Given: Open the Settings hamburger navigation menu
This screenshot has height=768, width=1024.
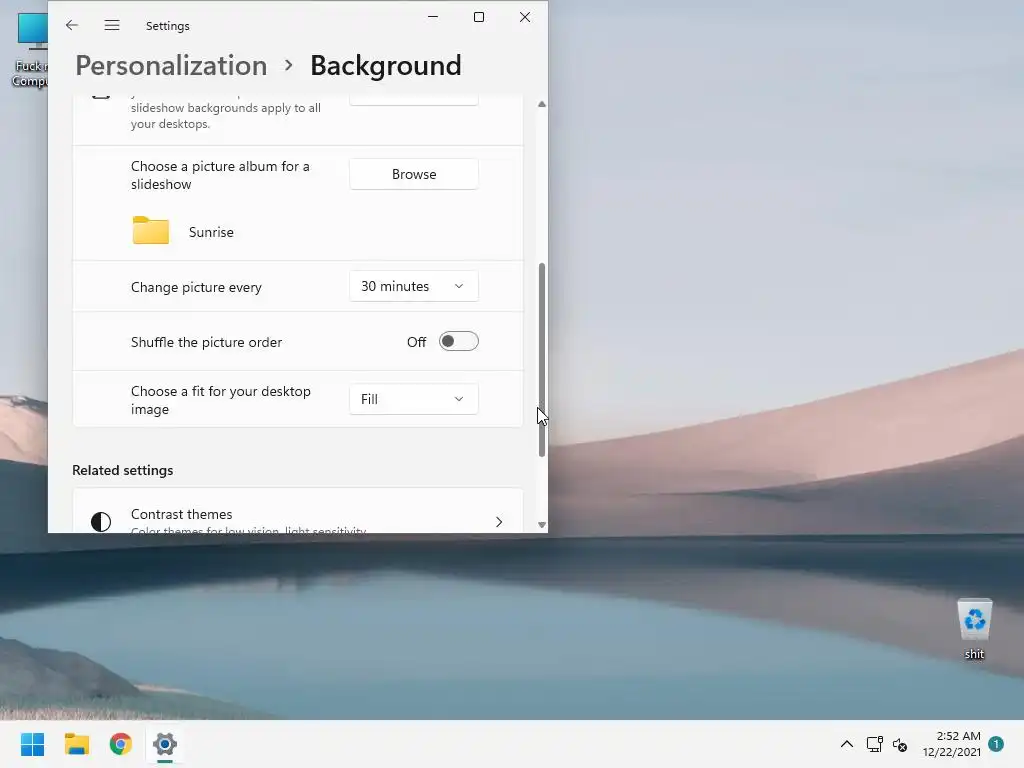Looking at the screenshot, I should coord(112,25).
